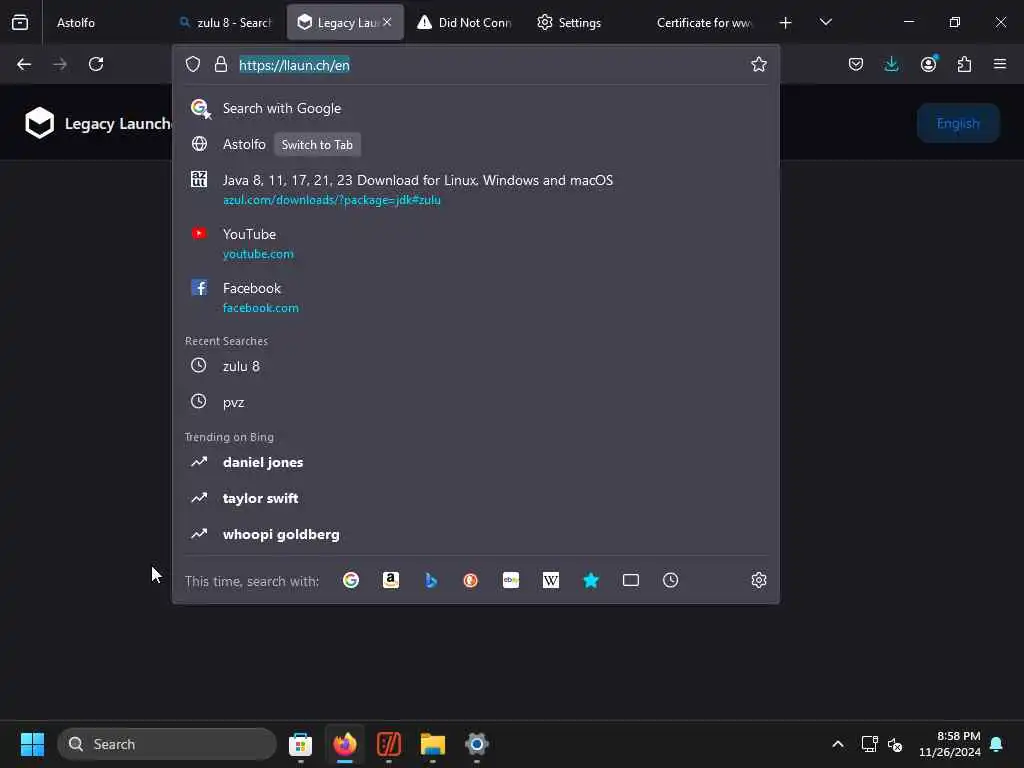
Task: Search open Tabs with the rectangle icon
Action: pos(631,580)
